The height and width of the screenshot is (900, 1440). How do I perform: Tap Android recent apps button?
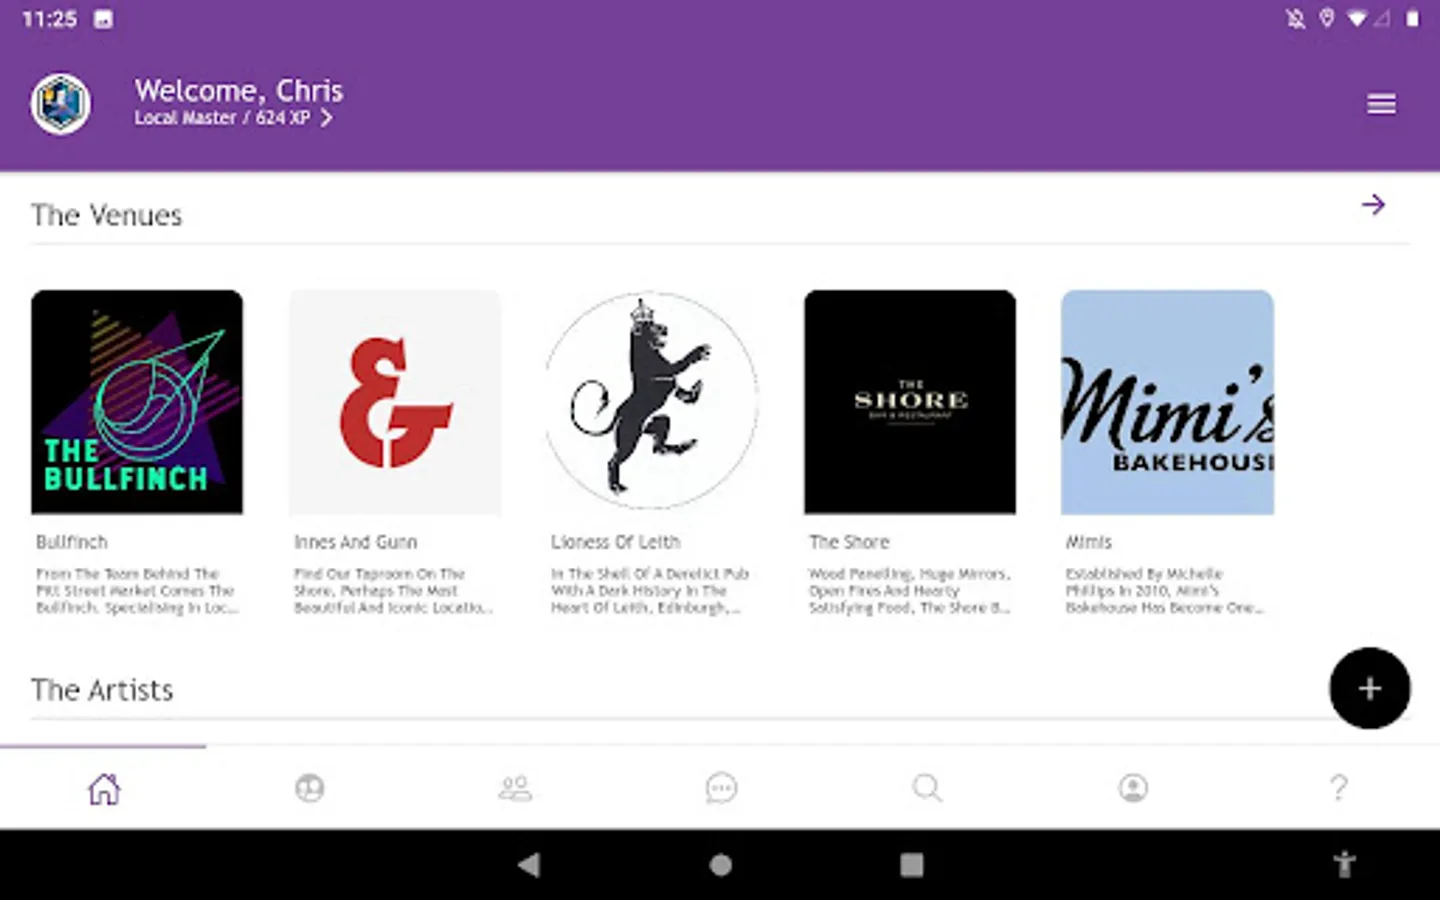coord(911,865)
